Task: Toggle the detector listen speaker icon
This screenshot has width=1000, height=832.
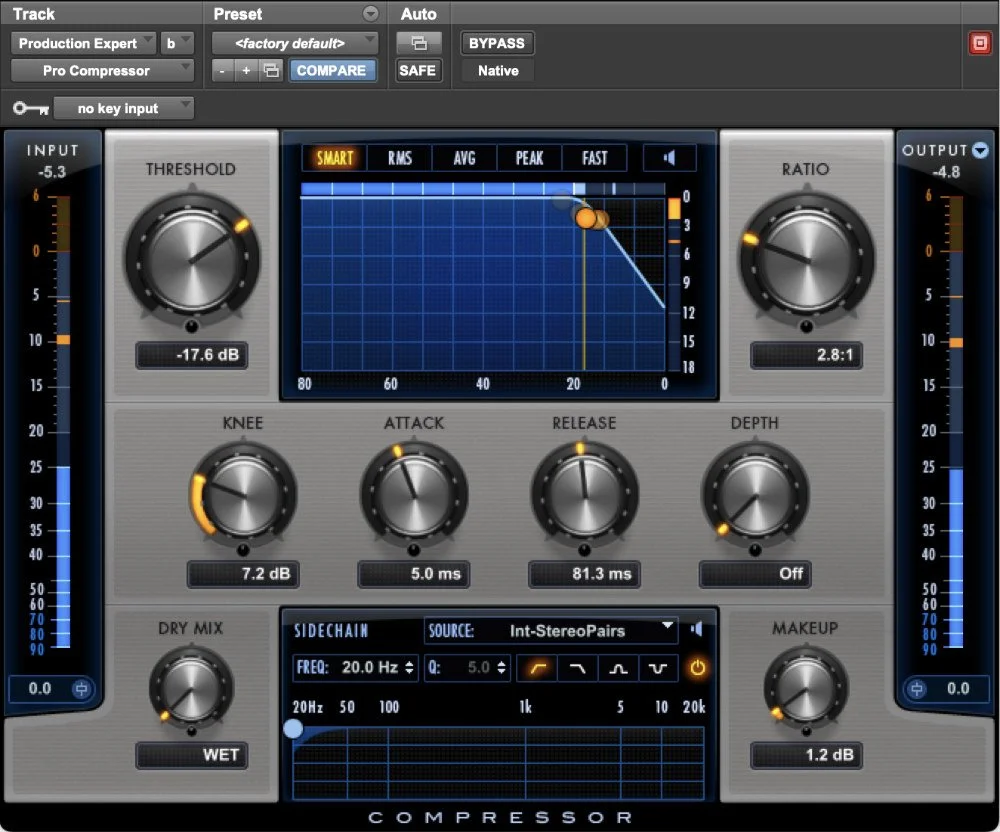Action: tap(669, 157)
